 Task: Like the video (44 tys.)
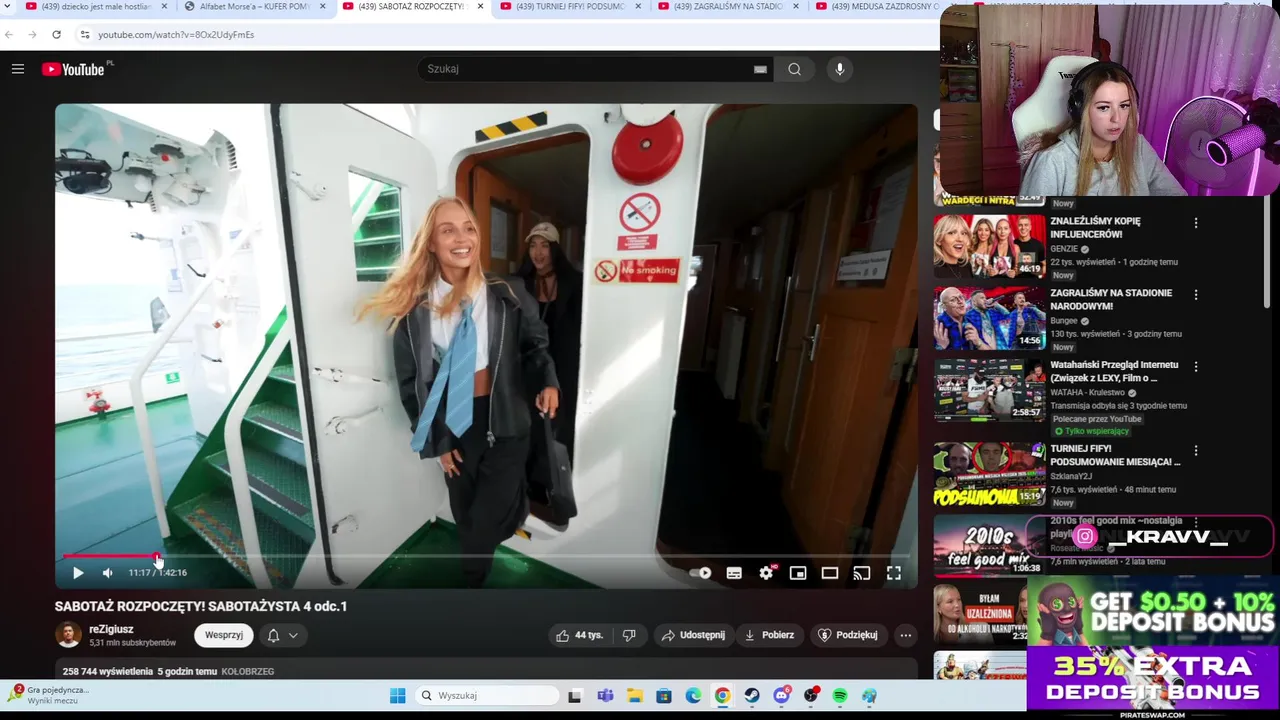pyautogui.click(x=580, y=635)
